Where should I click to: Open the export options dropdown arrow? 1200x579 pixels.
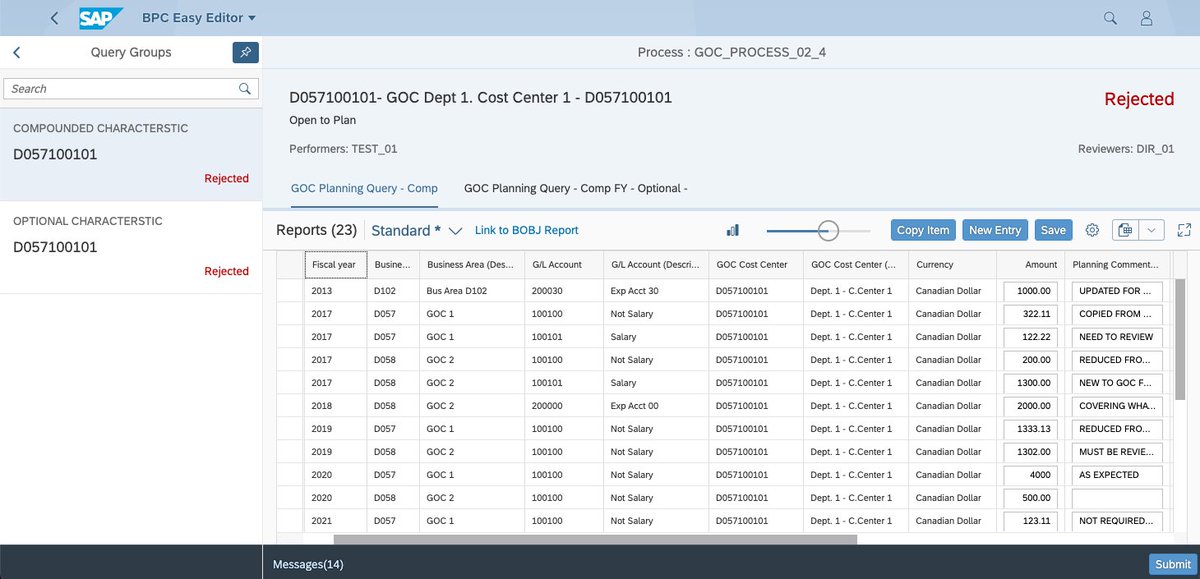click(x=1152, y=230)
